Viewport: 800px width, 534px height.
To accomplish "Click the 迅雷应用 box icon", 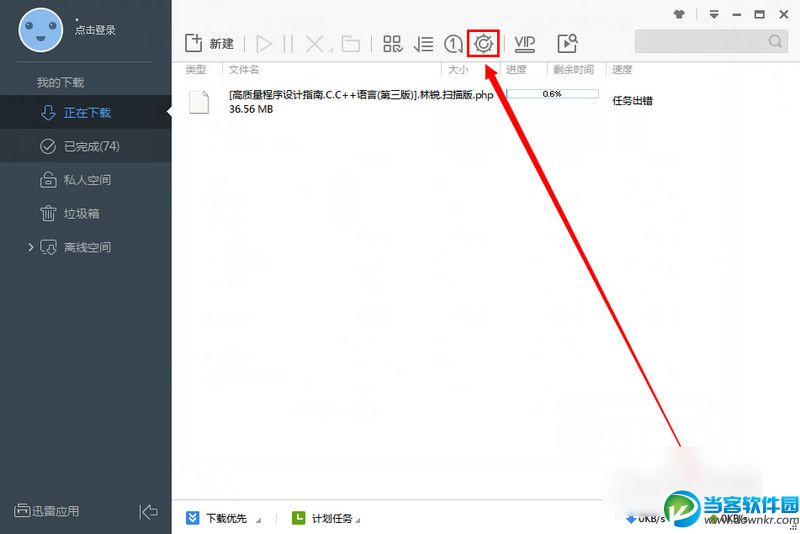I will (x=22, y=510).
